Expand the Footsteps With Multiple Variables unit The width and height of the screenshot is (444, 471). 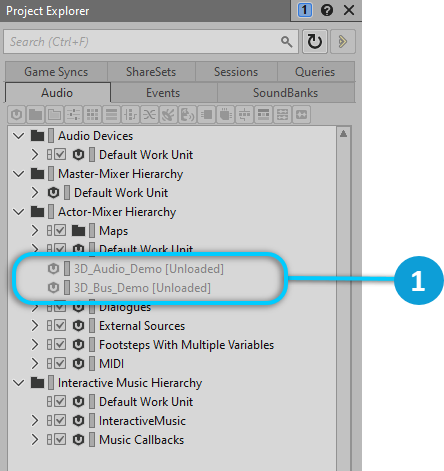35,344
